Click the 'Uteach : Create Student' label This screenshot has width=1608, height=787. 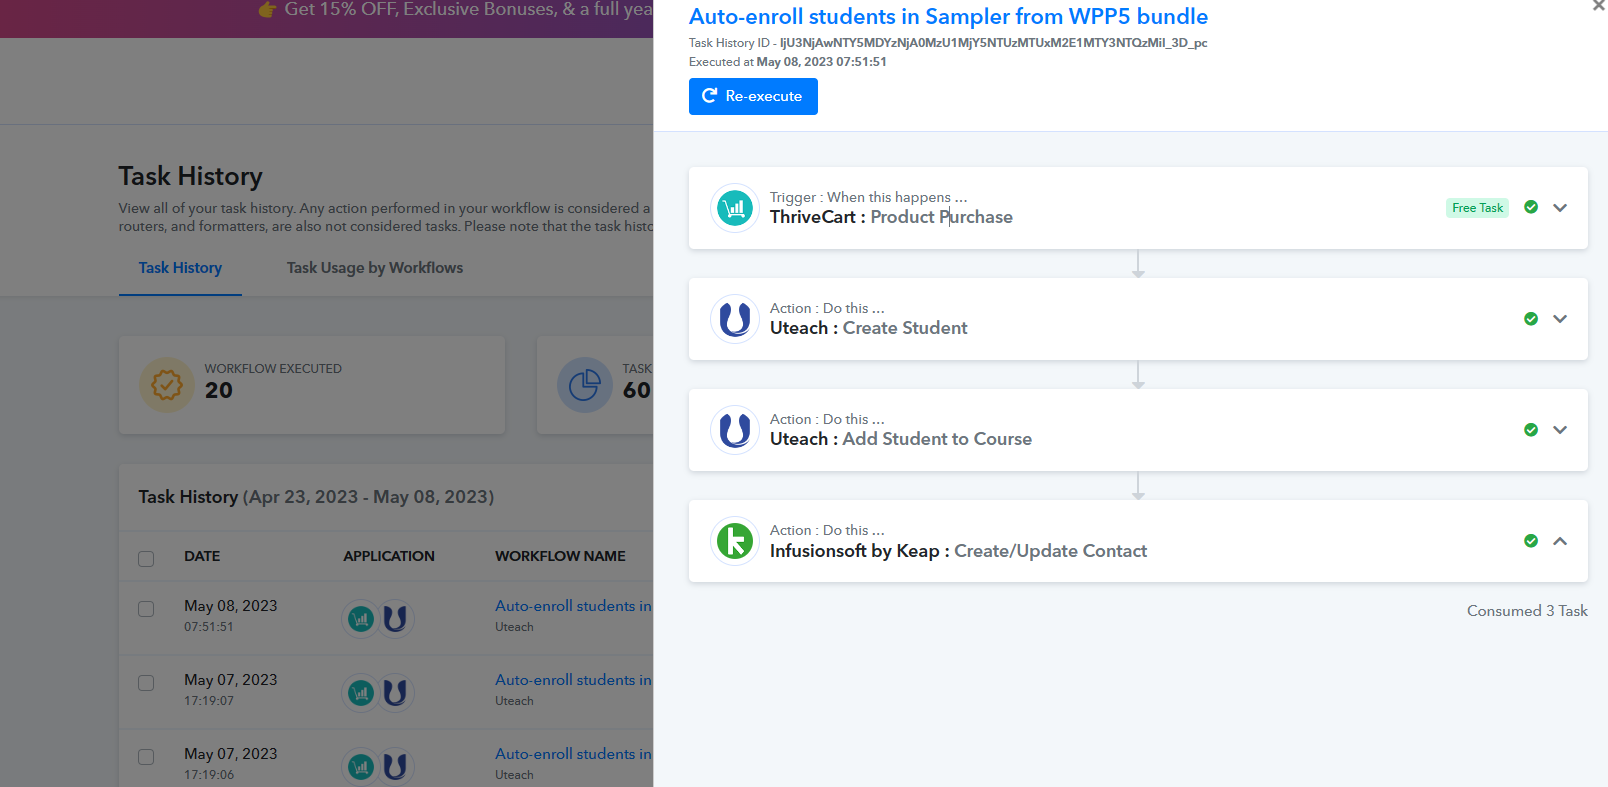coord(869,328)
